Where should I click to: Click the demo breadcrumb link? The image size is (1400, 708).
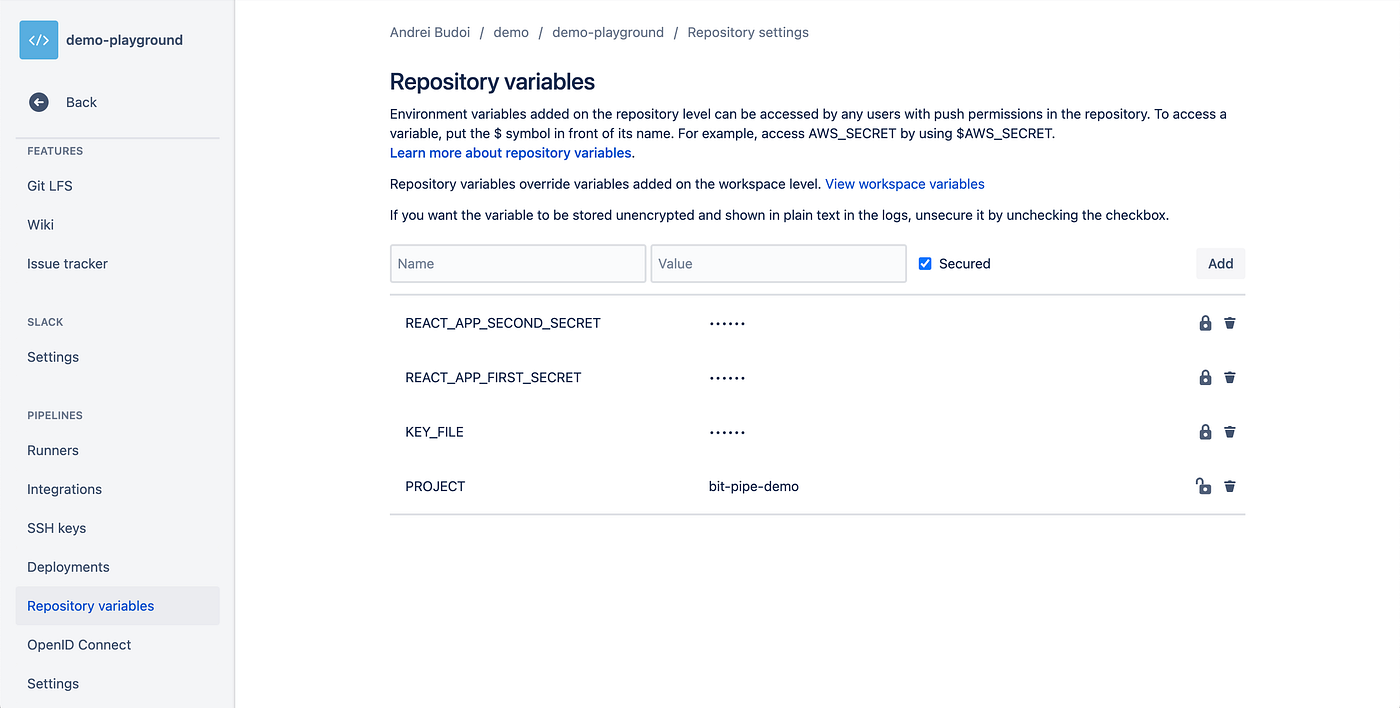(511, 31)
